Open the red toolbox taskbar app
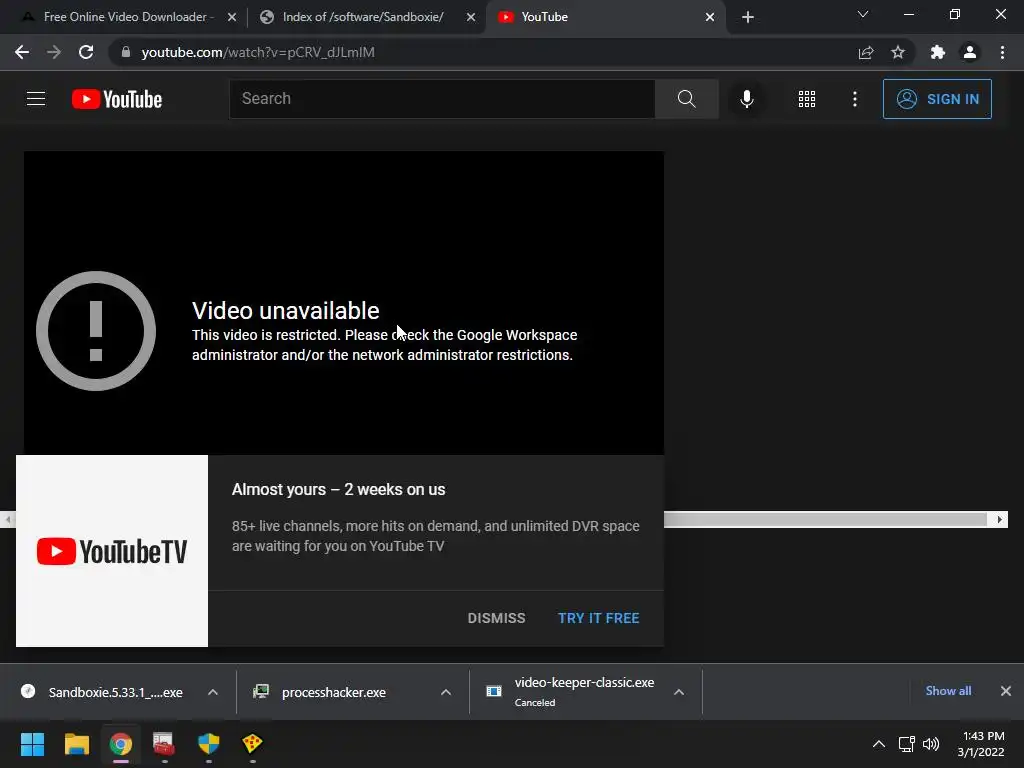This screenshot has width=1024, height=768. [164, 744]
